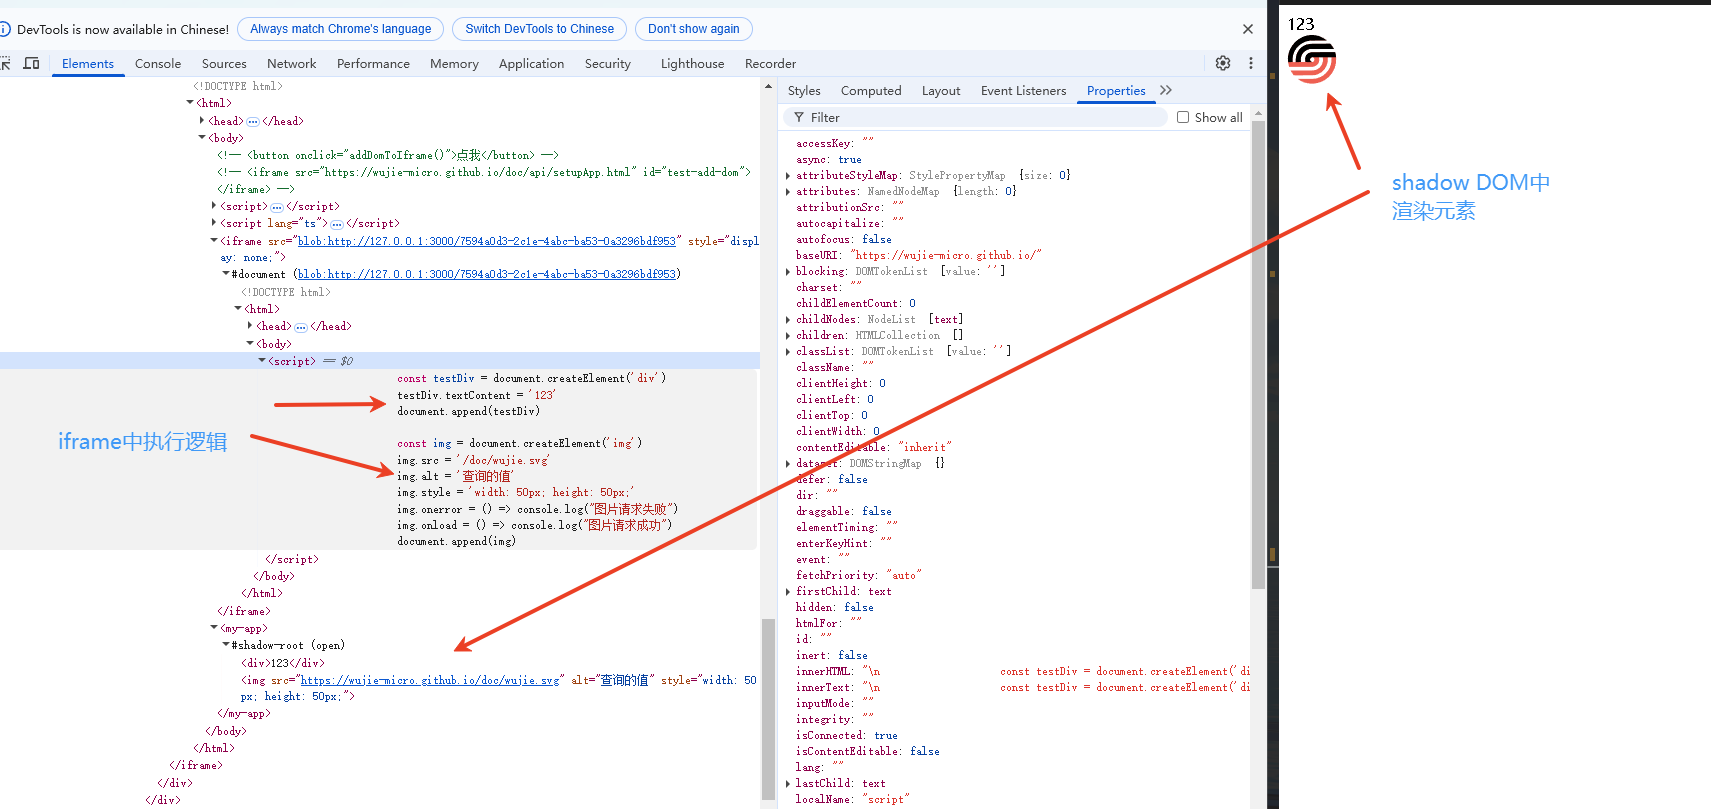
Task: Open the Event Listeners sidebar tab
Action: click(1023, 90)
